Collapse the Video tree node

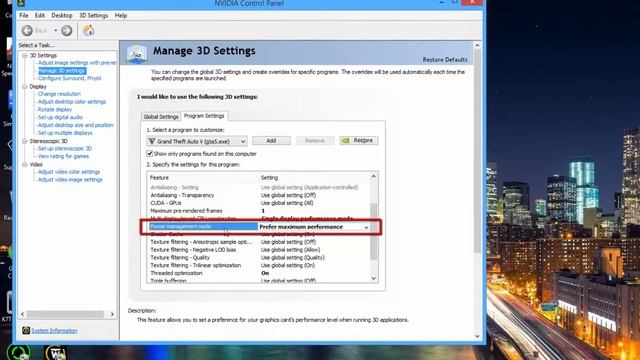[25, 164]
